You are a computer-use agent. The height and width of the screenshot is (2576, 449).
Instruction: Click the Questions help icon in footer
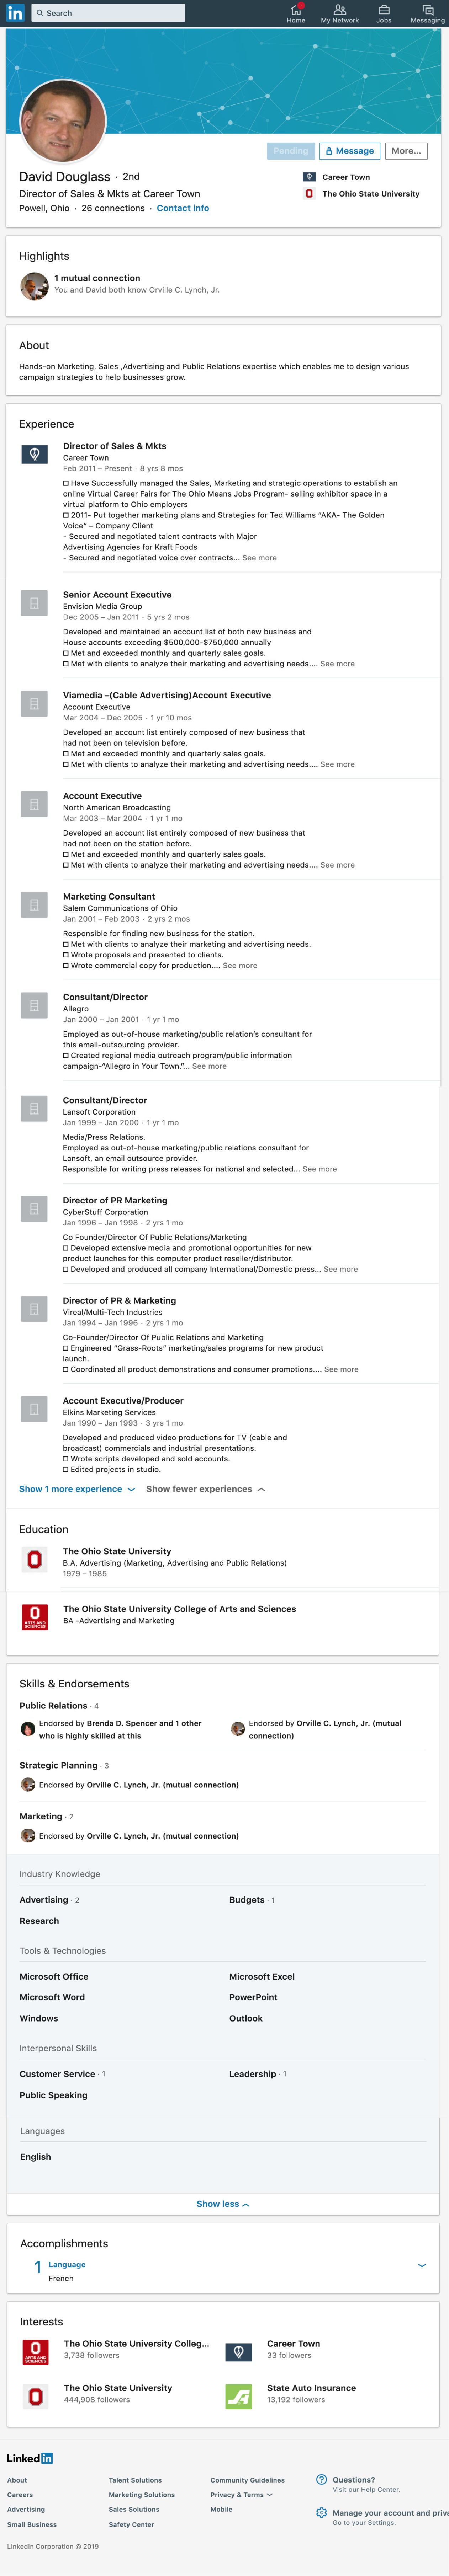(321, 2479)
